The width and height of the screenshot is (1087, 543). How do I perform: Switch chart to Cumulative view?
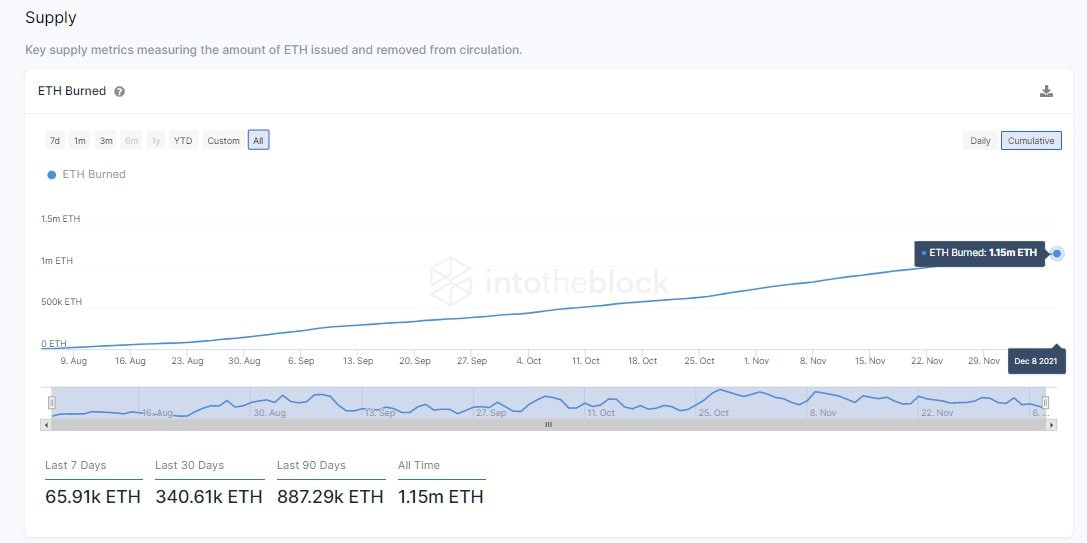[1031, 141]
